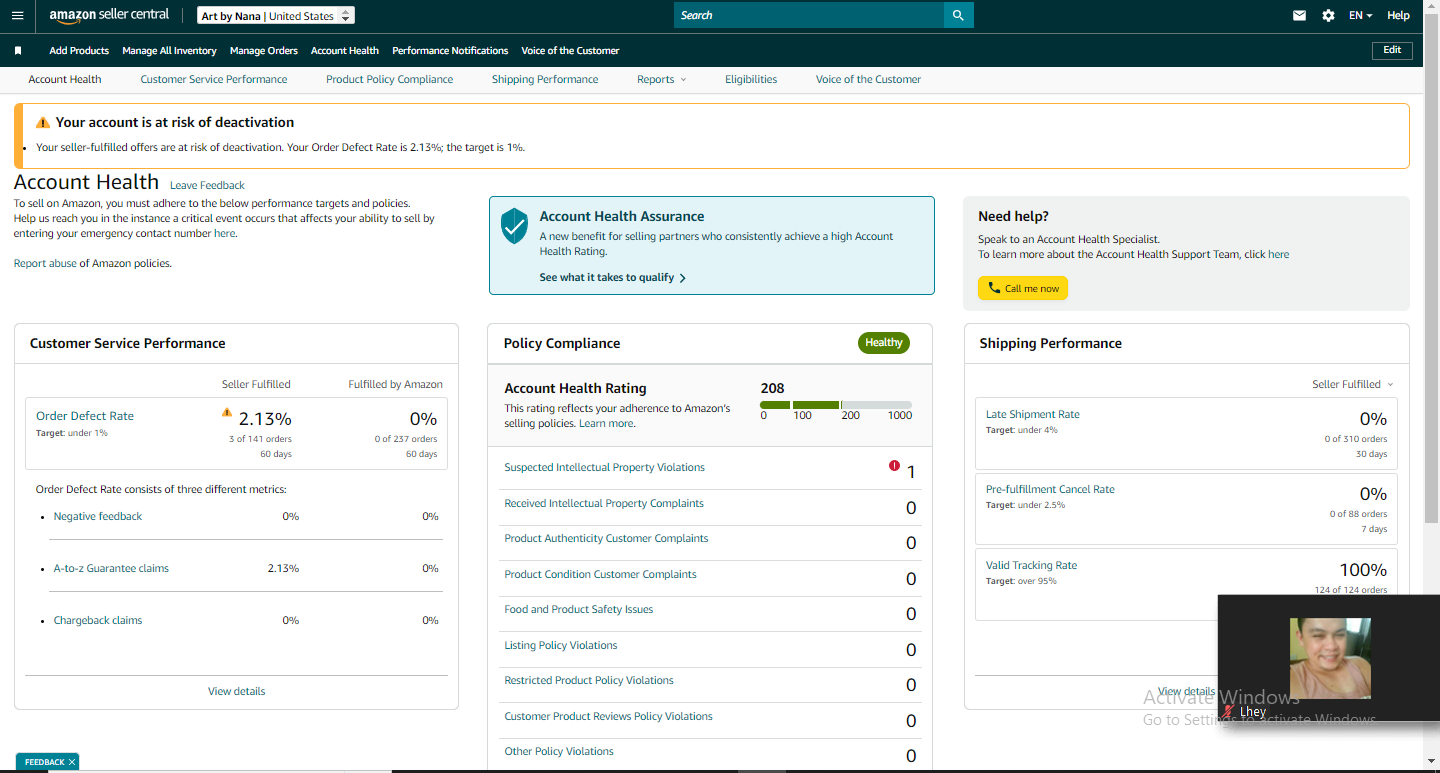Open the Order Defect Rate link

pyautogui.click(x=85, y=416)
